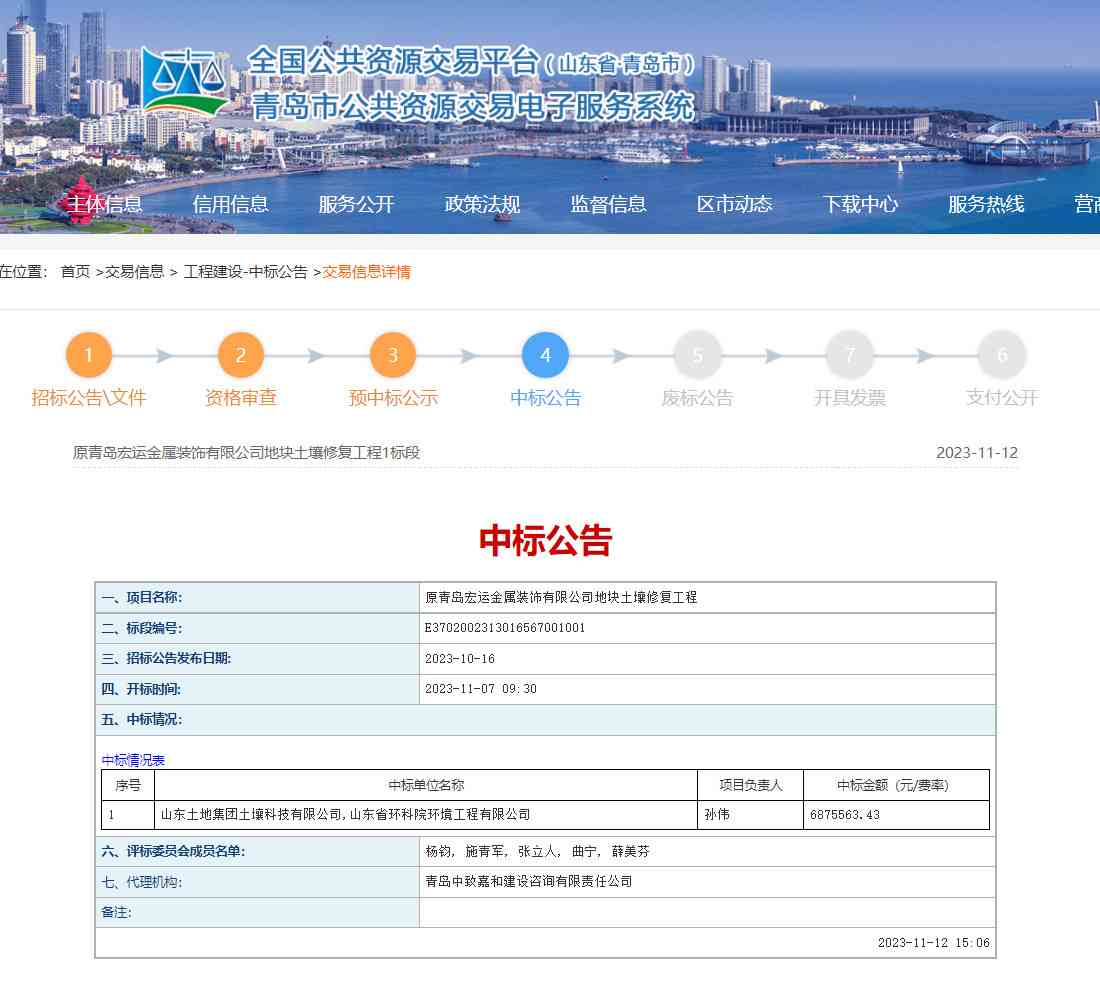The height and width of the screenshot is (999, 1100).
Task: Select the 开具发票 step circle
Action: click(849, 355)
